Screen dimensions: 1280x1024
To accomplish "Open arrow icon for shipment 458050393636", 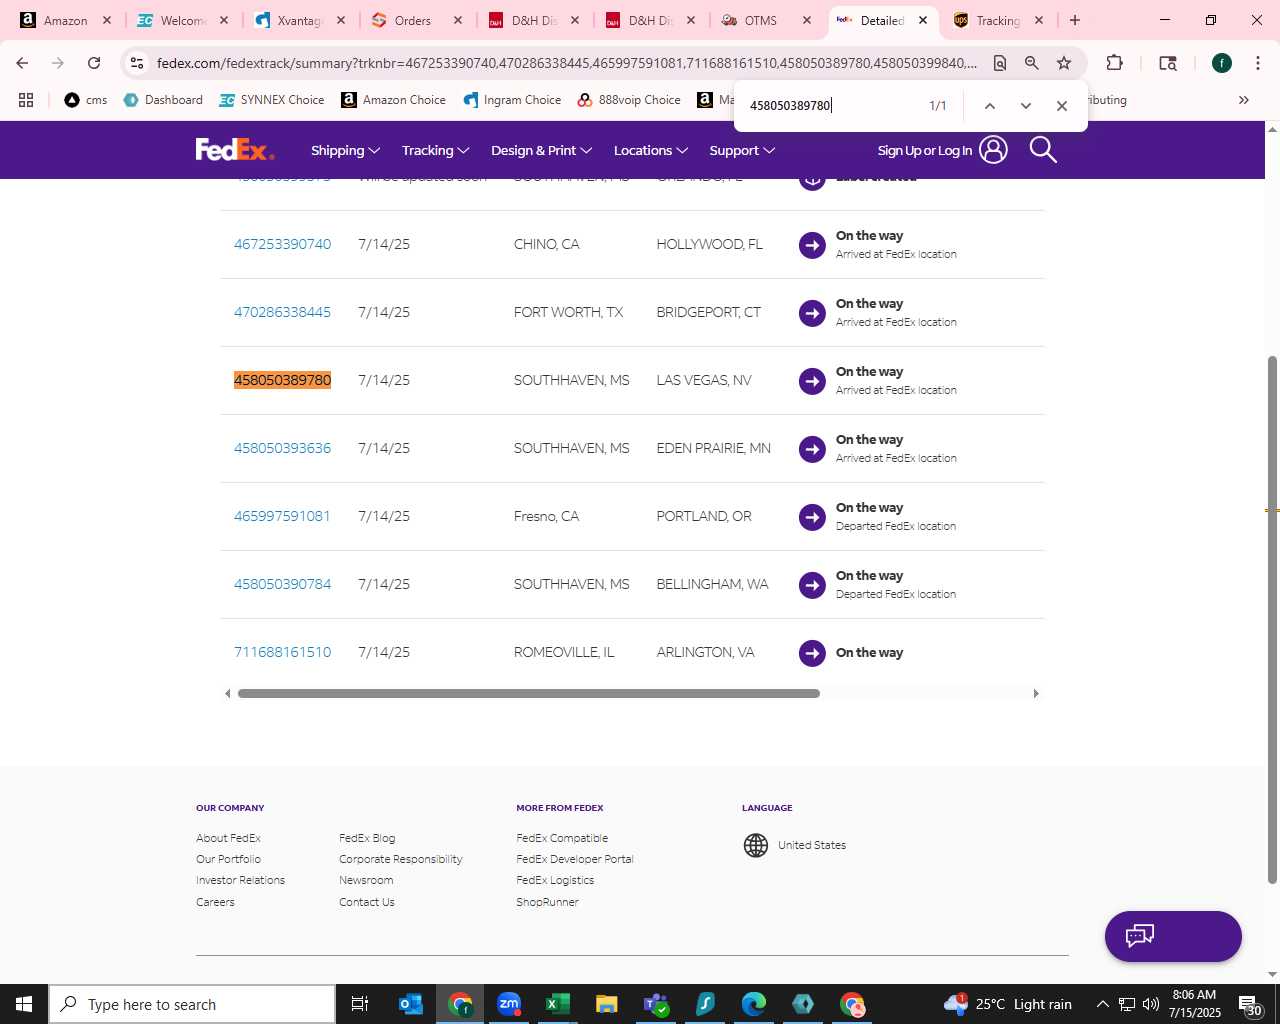I will click(812, 449).
